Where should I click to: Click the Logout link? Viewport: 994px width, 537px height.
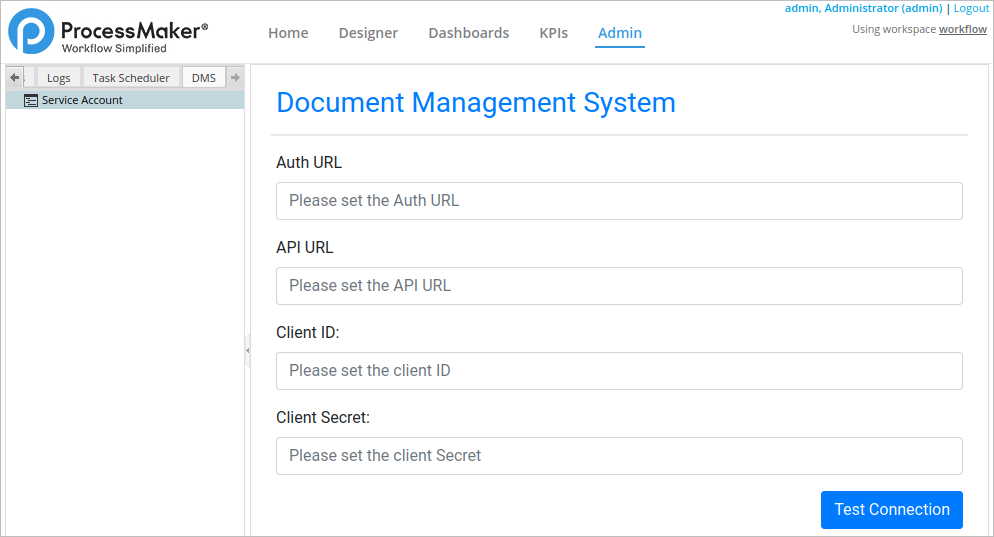tap(971, 8)
